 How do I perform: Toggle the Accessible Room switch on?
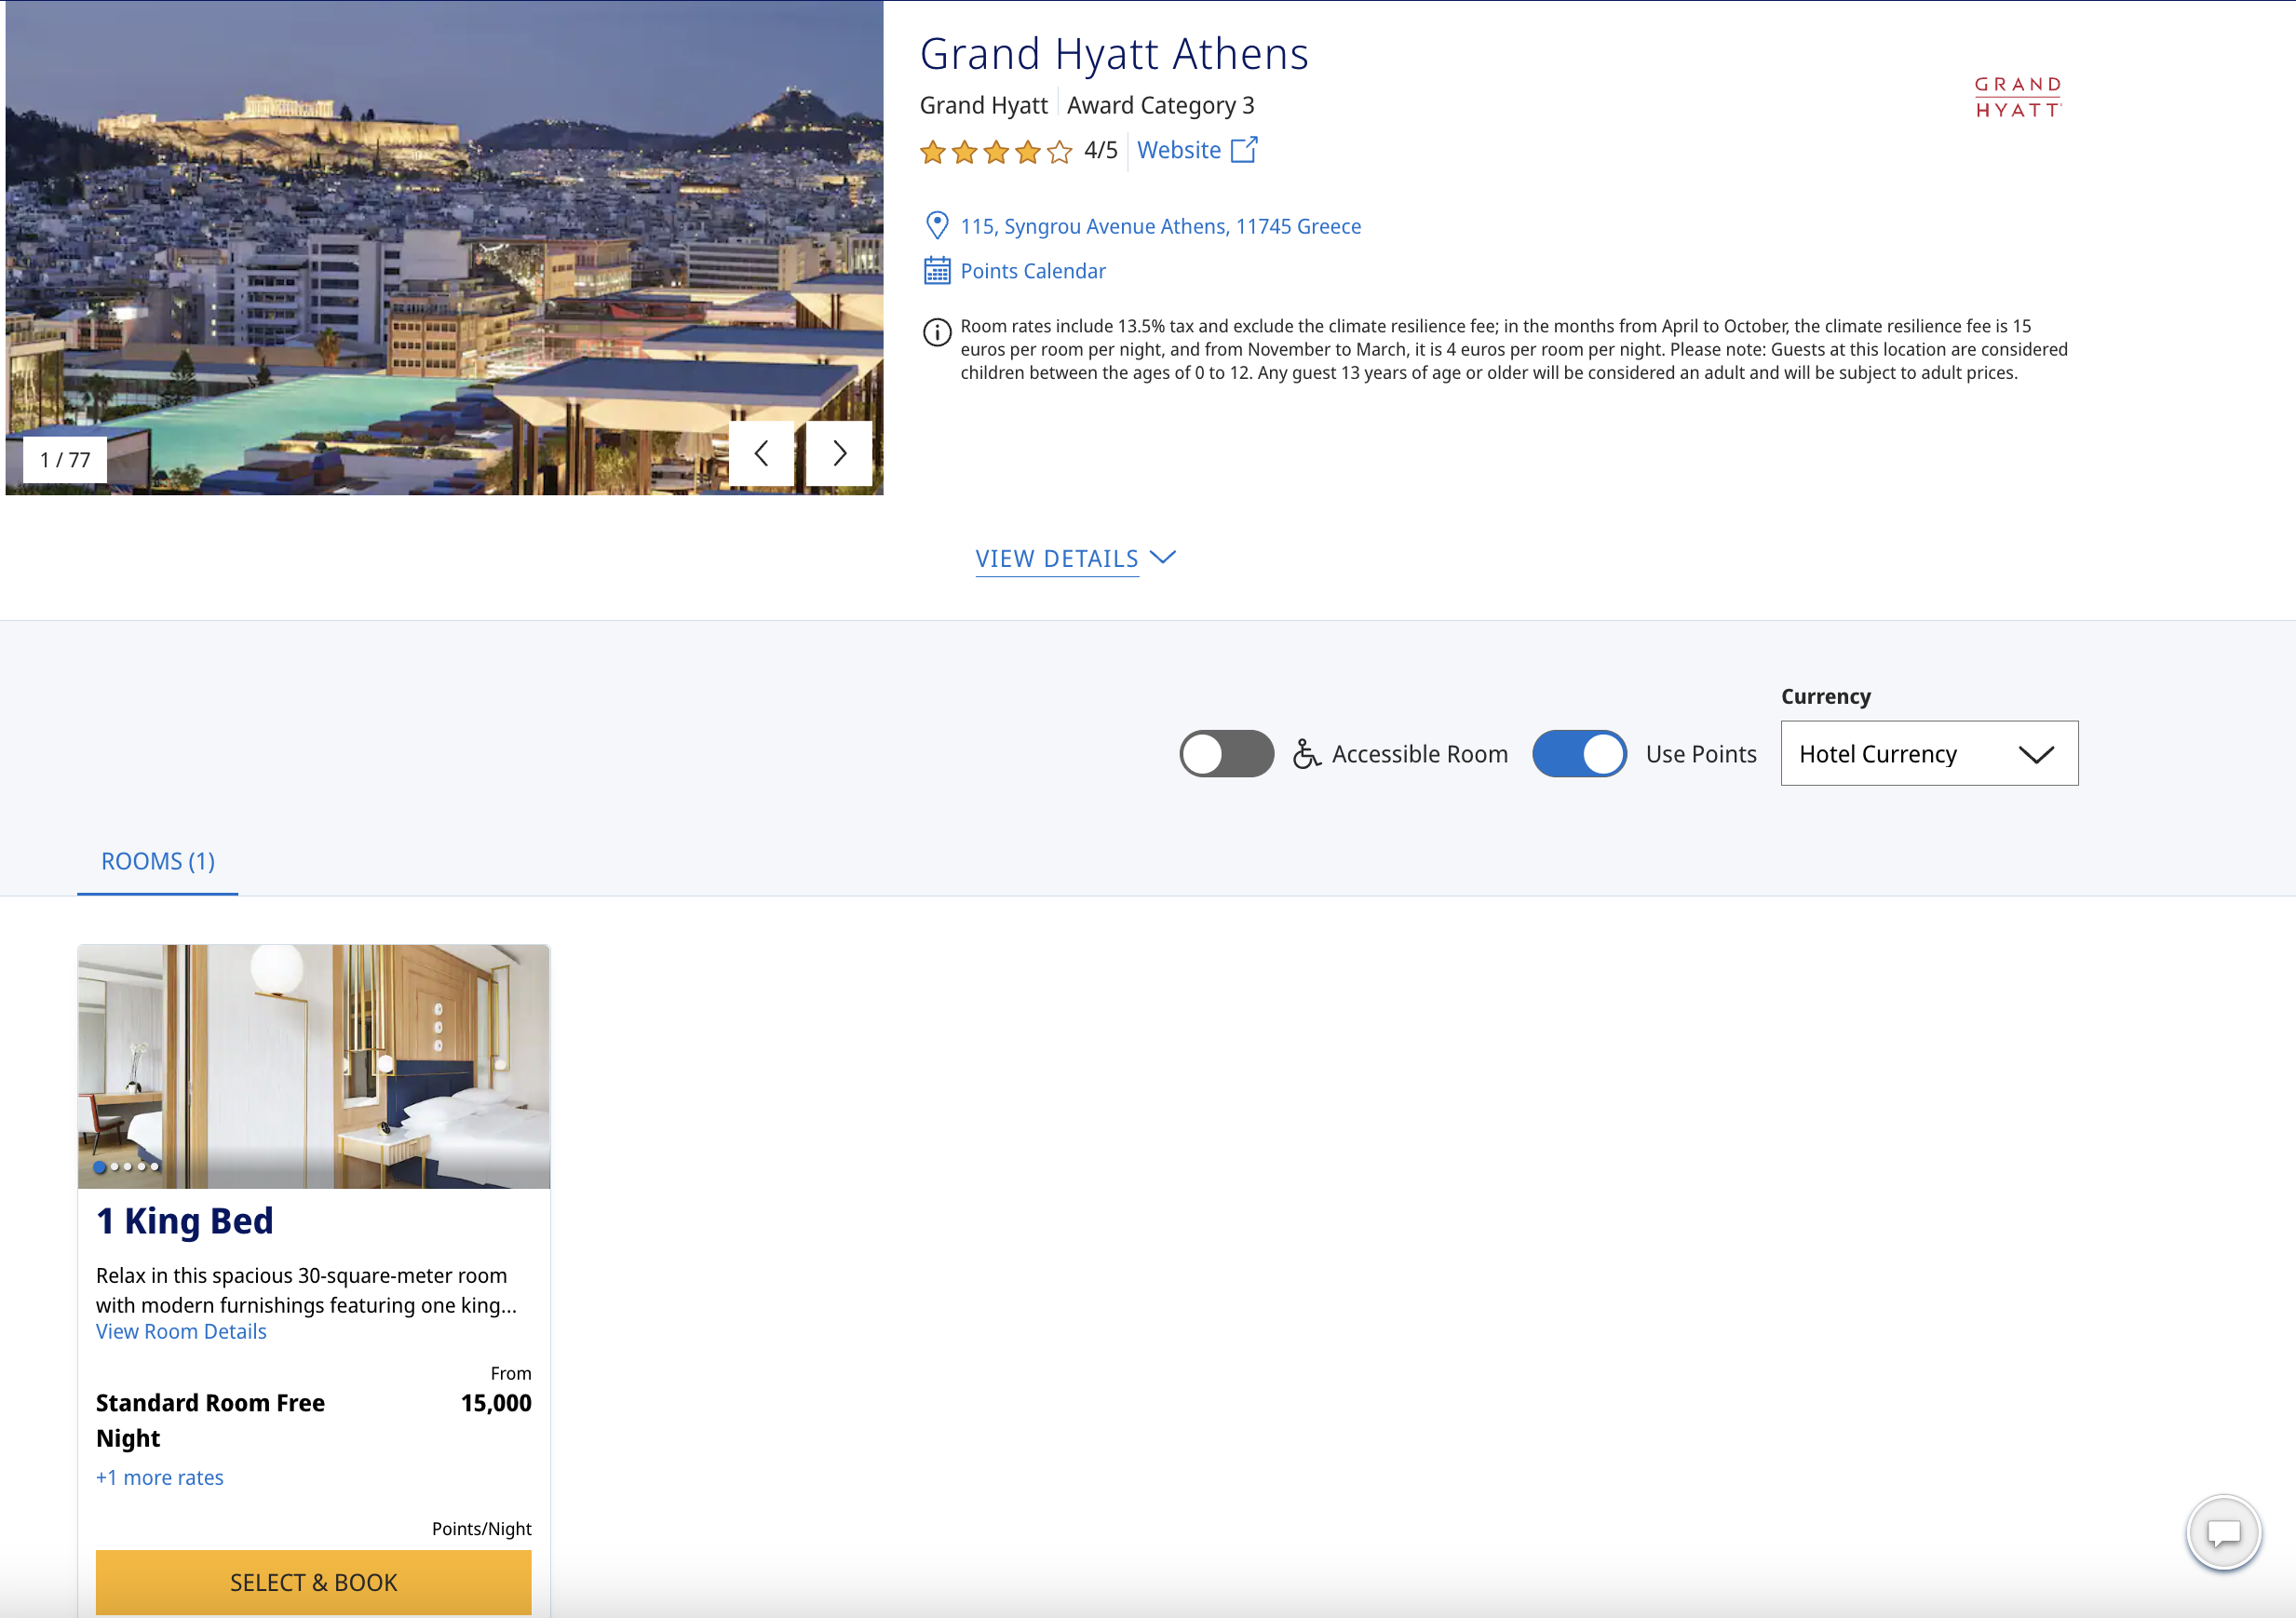point(1227,754)
